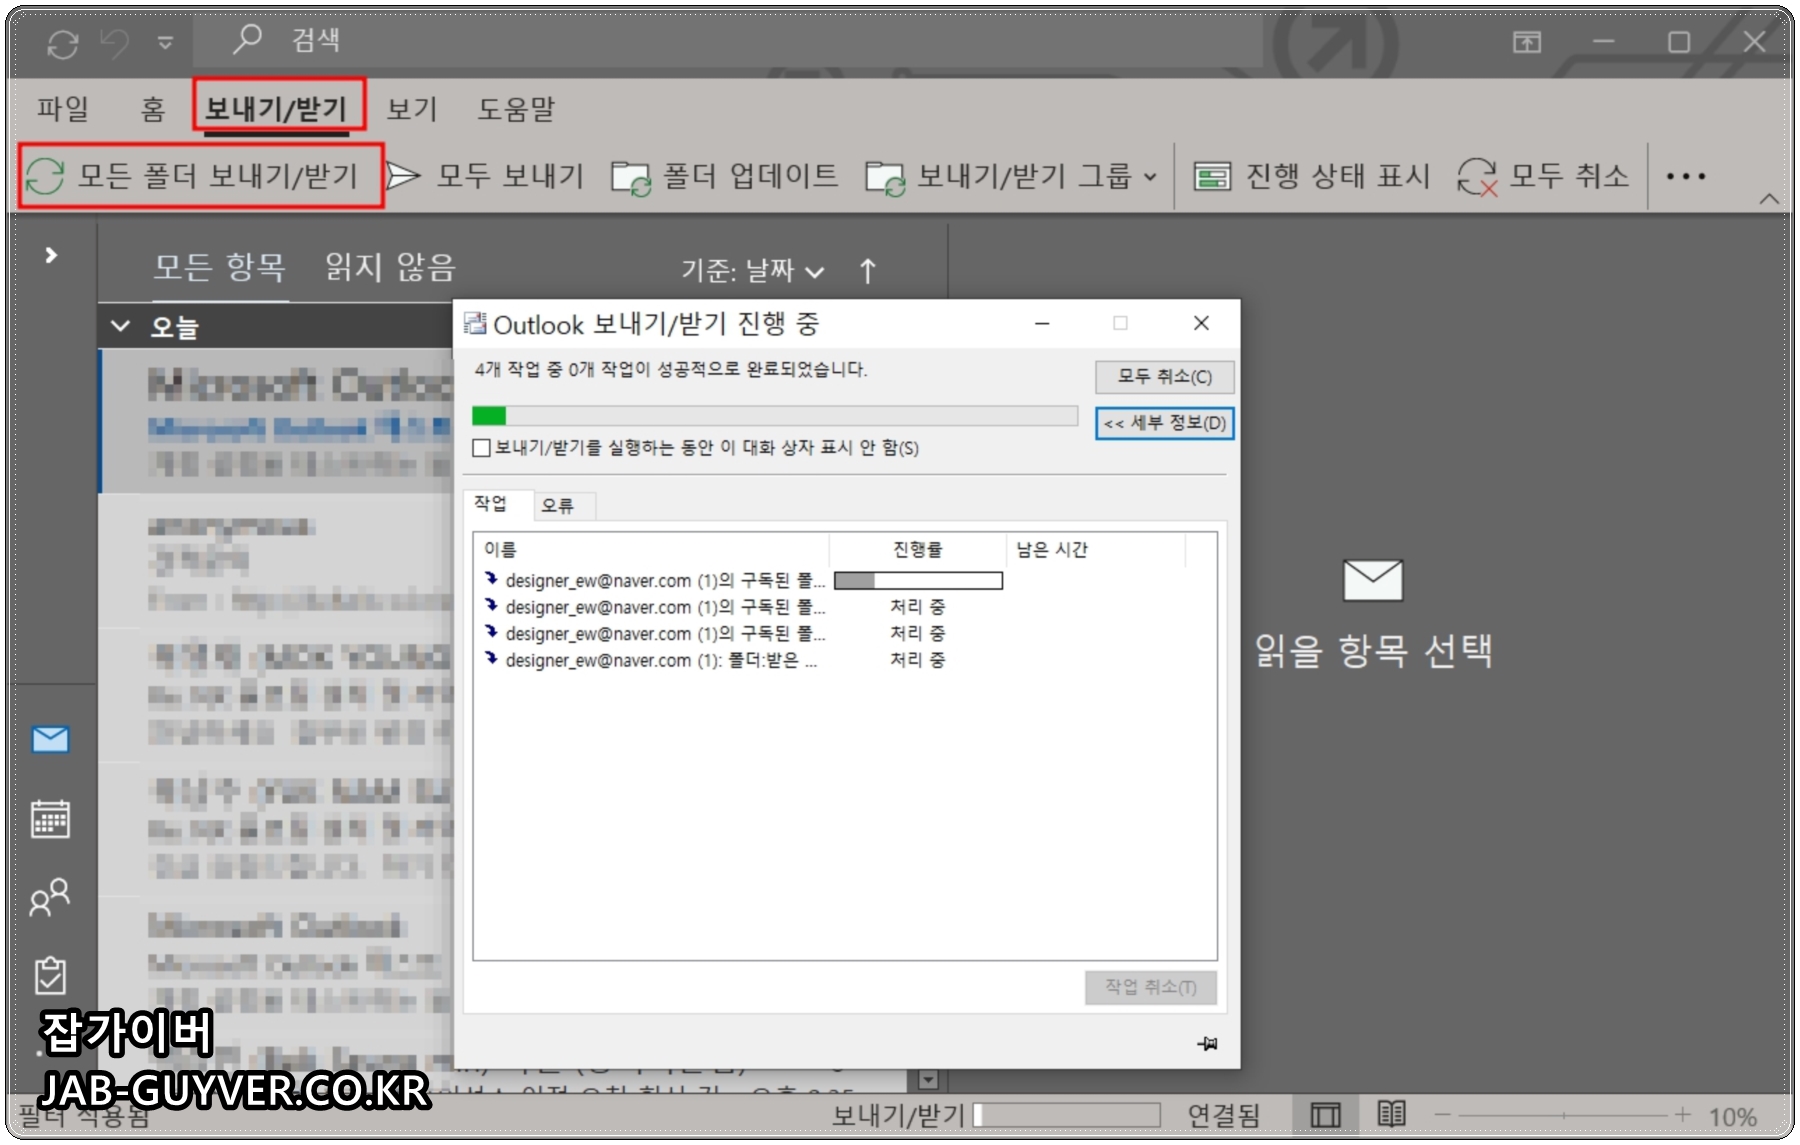1800x1145 pixels.
Task: Click the 검색 search box
Action: coord(730,41)
